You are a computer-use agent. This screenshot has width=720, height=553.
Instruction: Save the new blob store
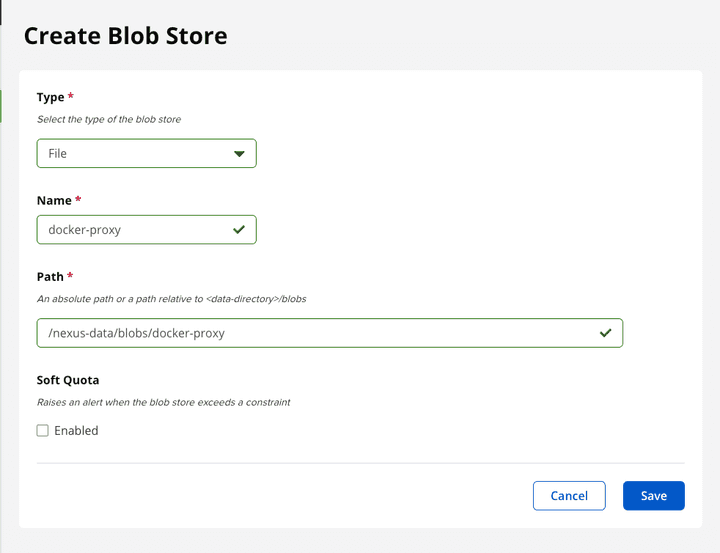point(653,496)
